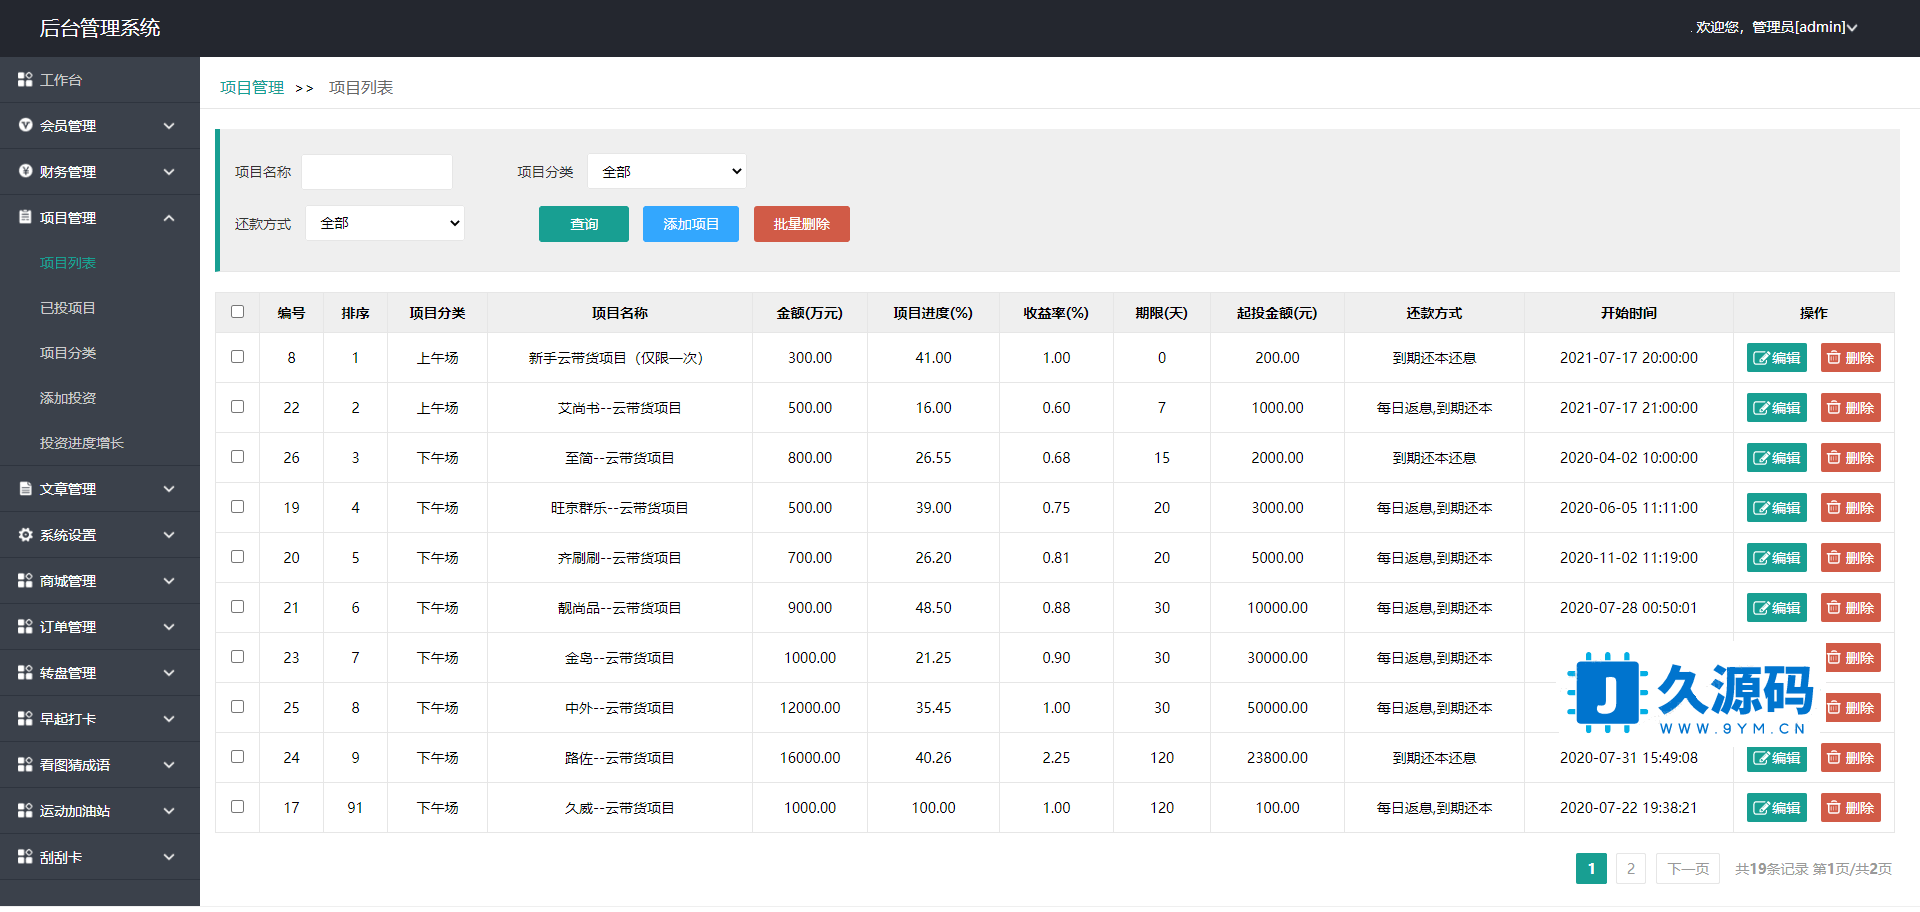Image resolution: width=1920 pixels, height=912 pixels.
Task: Click the 工作台 dashboard icon in sidebar
Action: point(25,79)
